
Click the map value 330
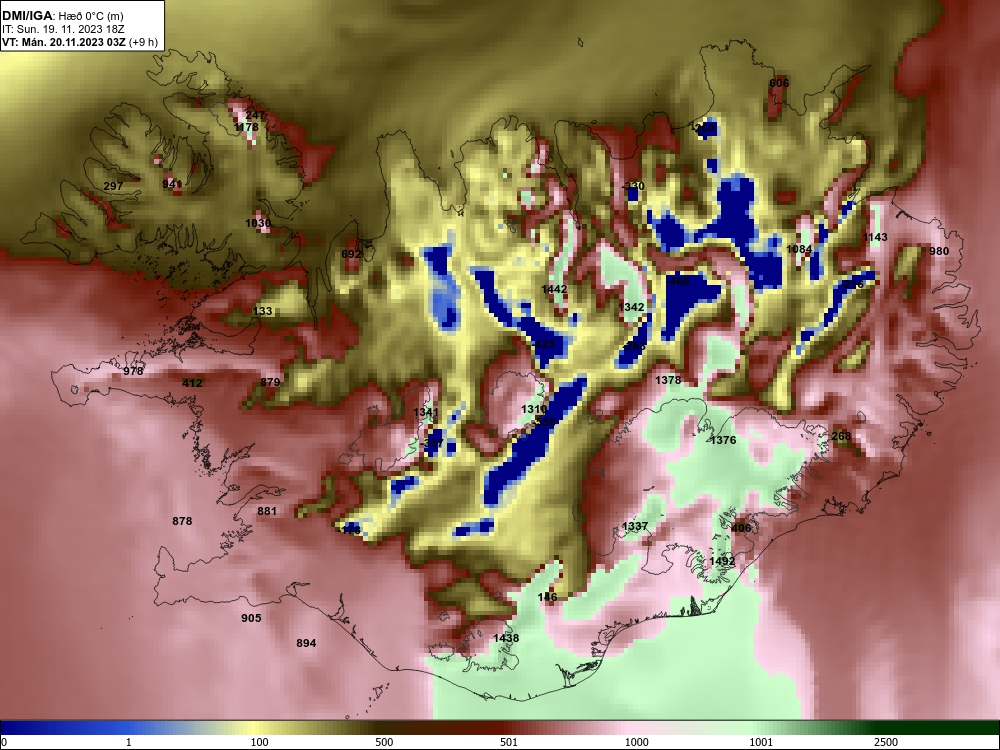pos(635,186)
